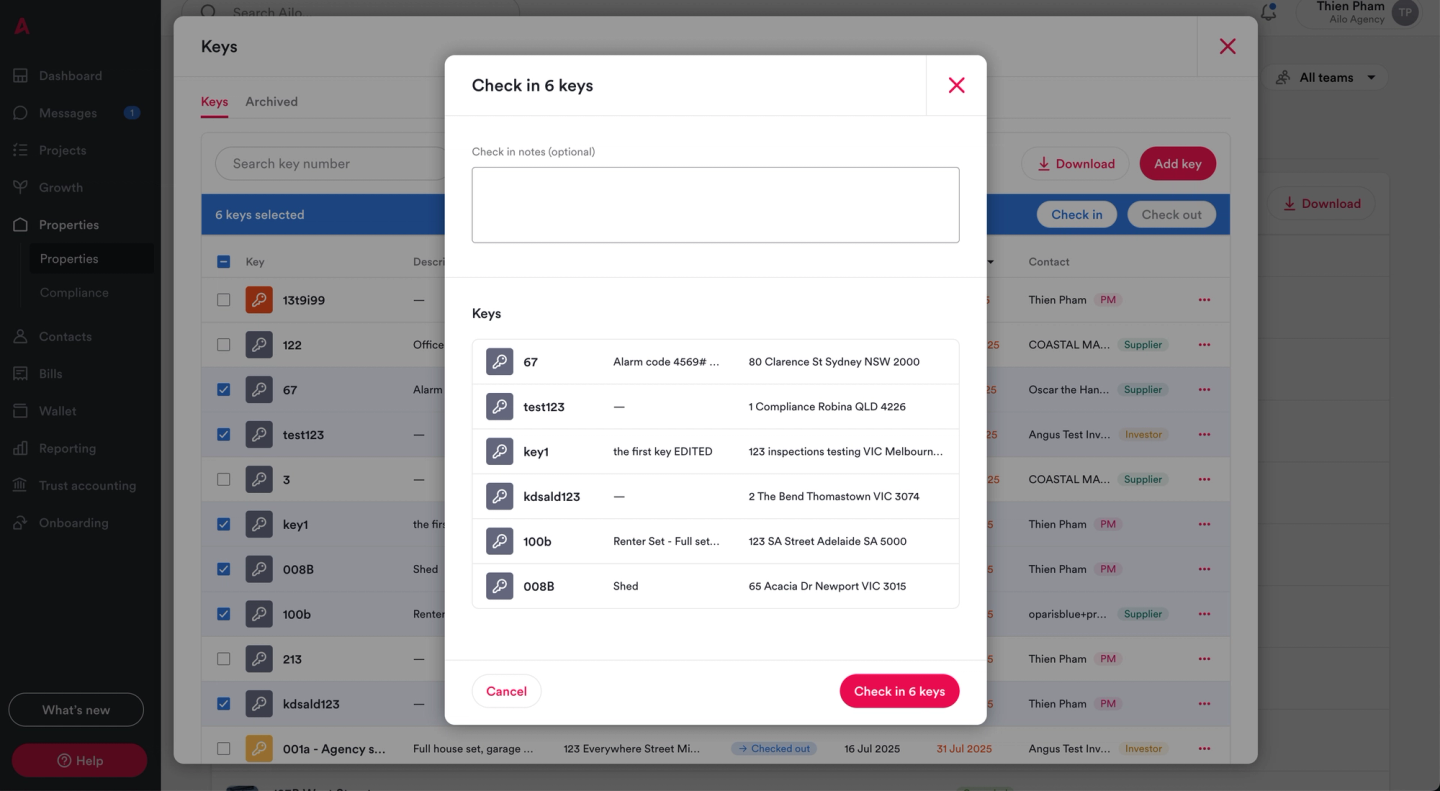Image resolution: width=1440 pixels, height=791 pixels.
Task: Focus the Search key number field
Action: pyautogui.click(x=330, y=164)
